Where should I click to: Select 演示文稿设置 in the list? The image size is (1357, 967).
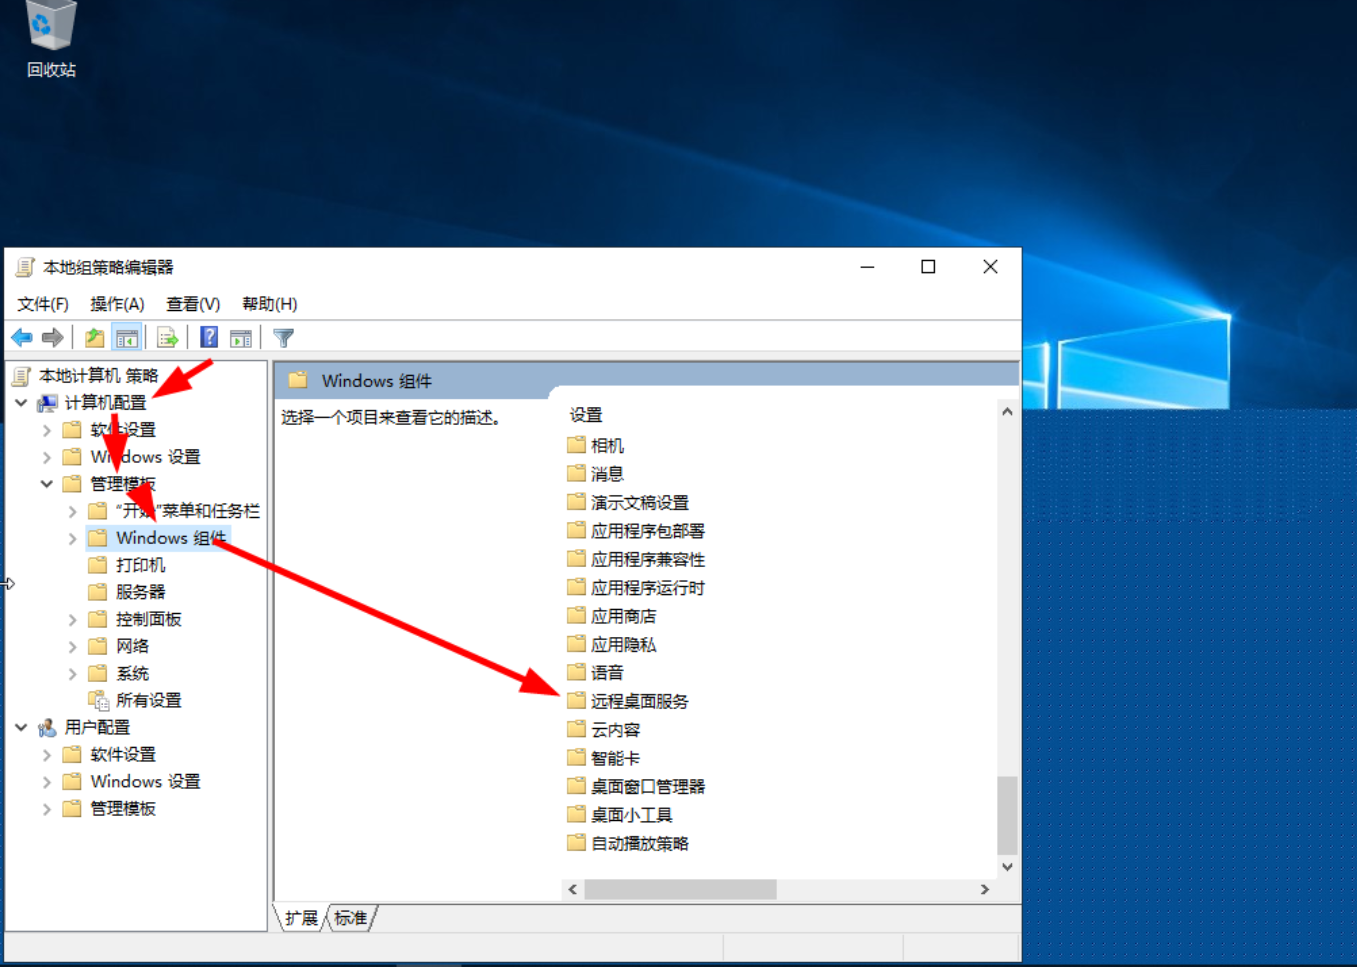pyautogui.click(x=640, y=502)
